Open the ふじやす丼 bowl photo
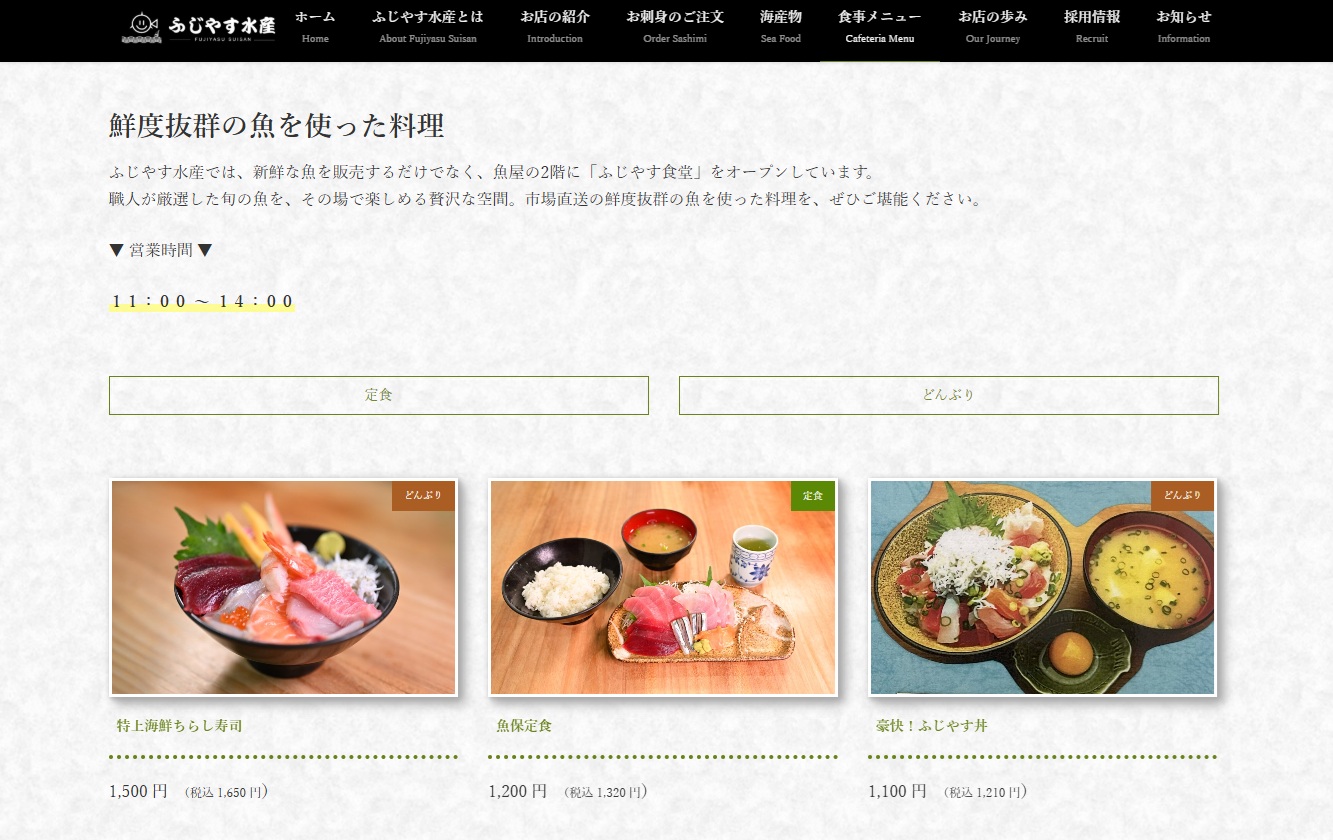1333x840 pixels. (1043, 587)
